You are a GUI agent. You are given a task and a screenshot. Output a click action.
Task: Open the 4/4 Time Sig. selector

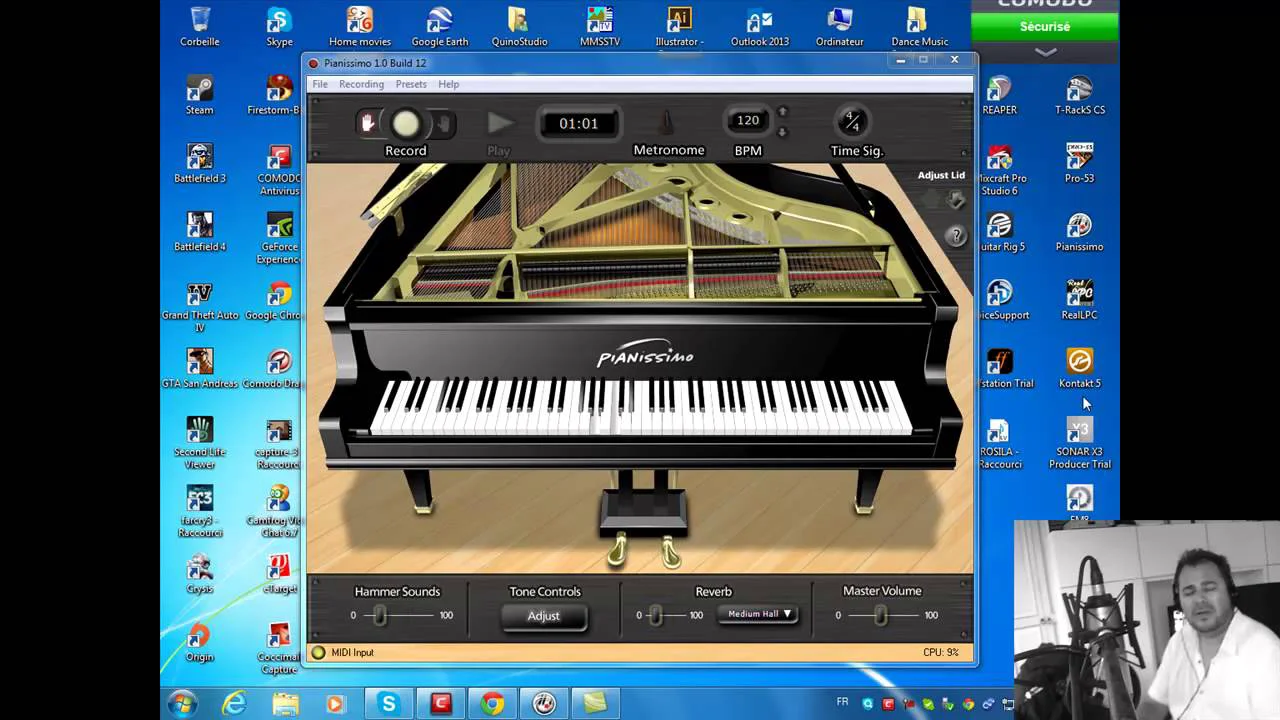[x=851, y=122]
